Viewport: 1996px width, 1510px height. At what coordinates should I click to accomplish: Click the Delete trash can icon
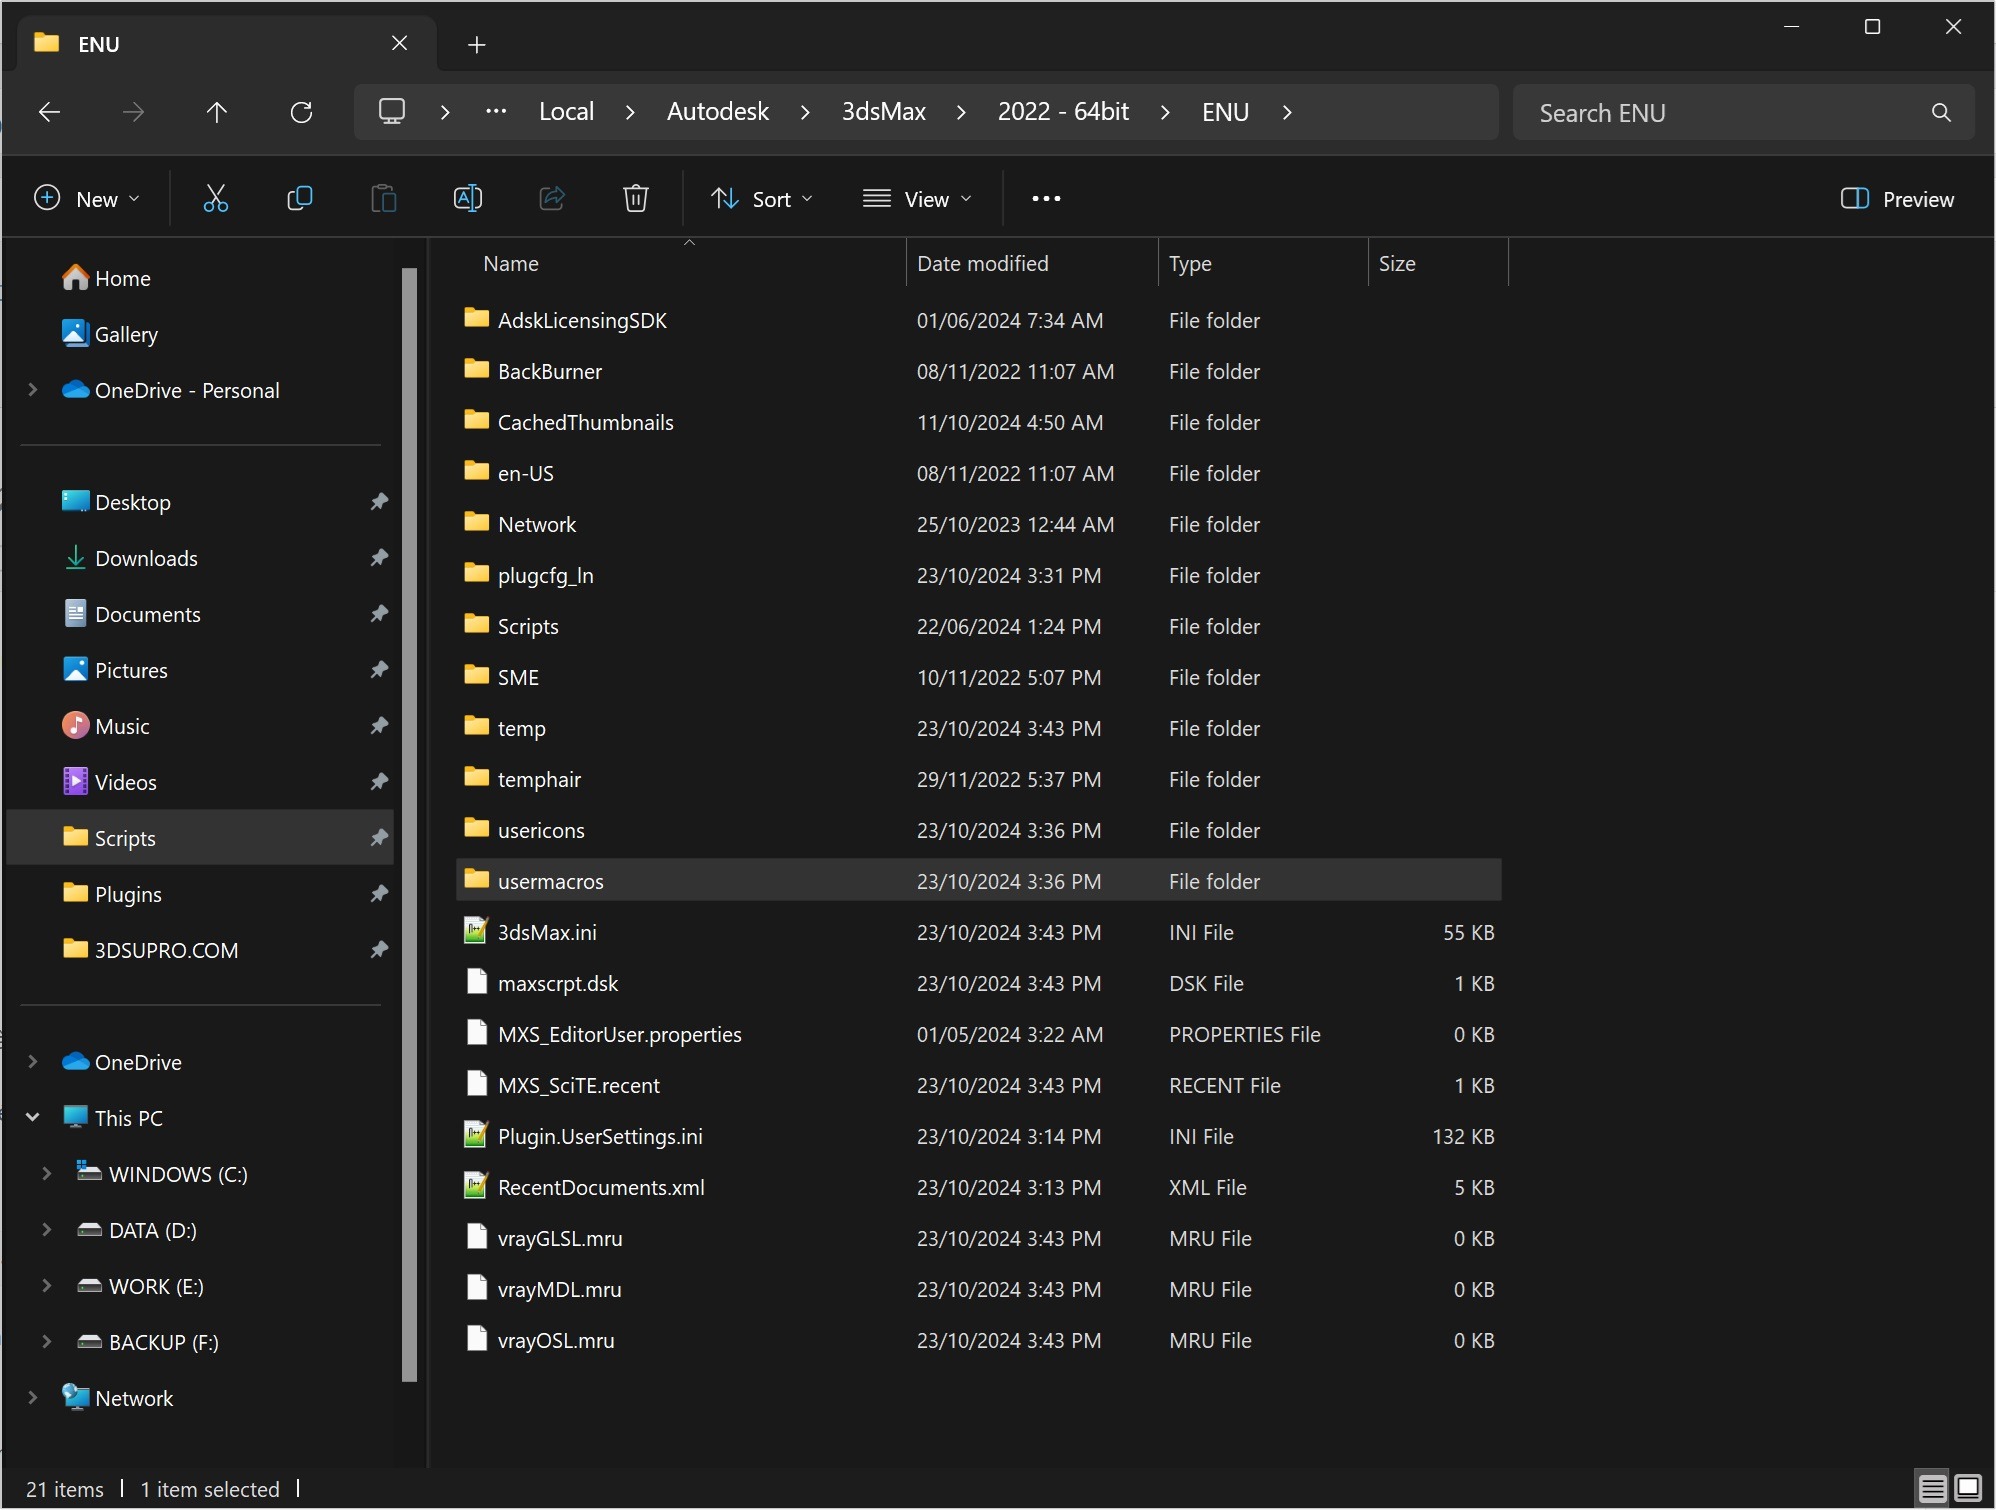(636, 199)
